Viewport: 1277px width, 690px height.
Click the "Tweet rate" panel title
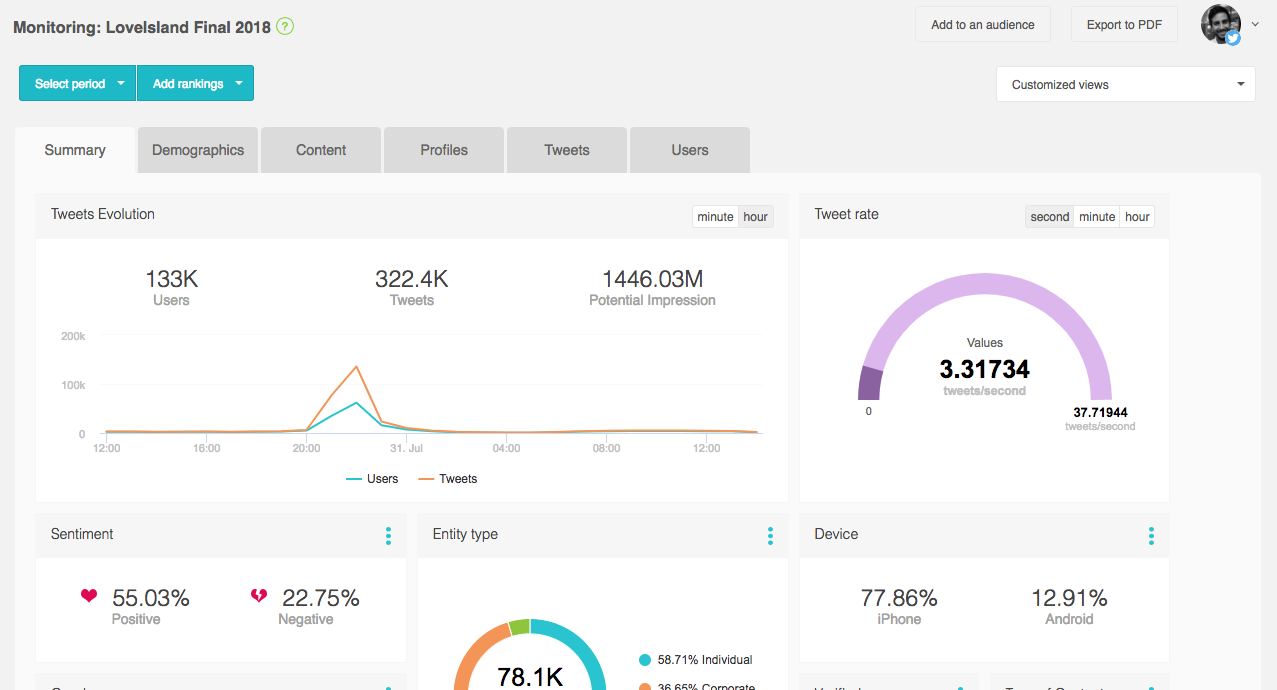(847, 214)
